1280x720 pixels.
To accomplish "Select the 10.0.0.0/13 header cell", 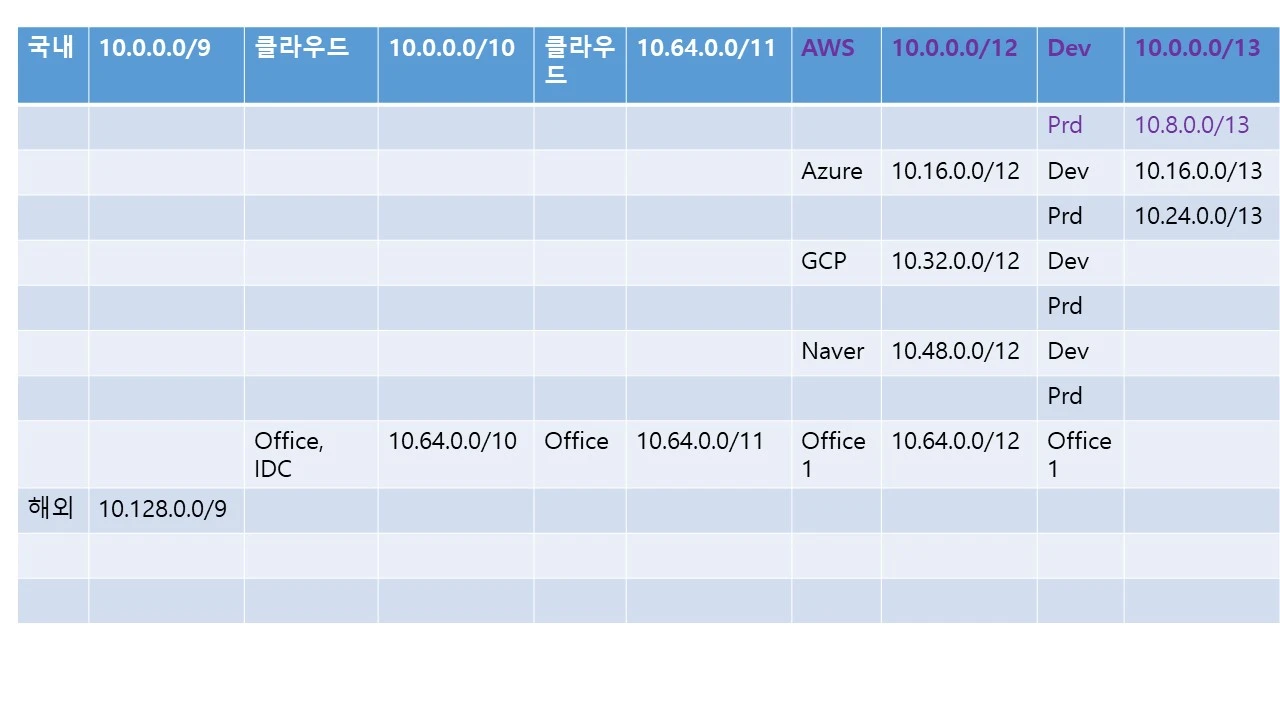I will click(1201, 65).
